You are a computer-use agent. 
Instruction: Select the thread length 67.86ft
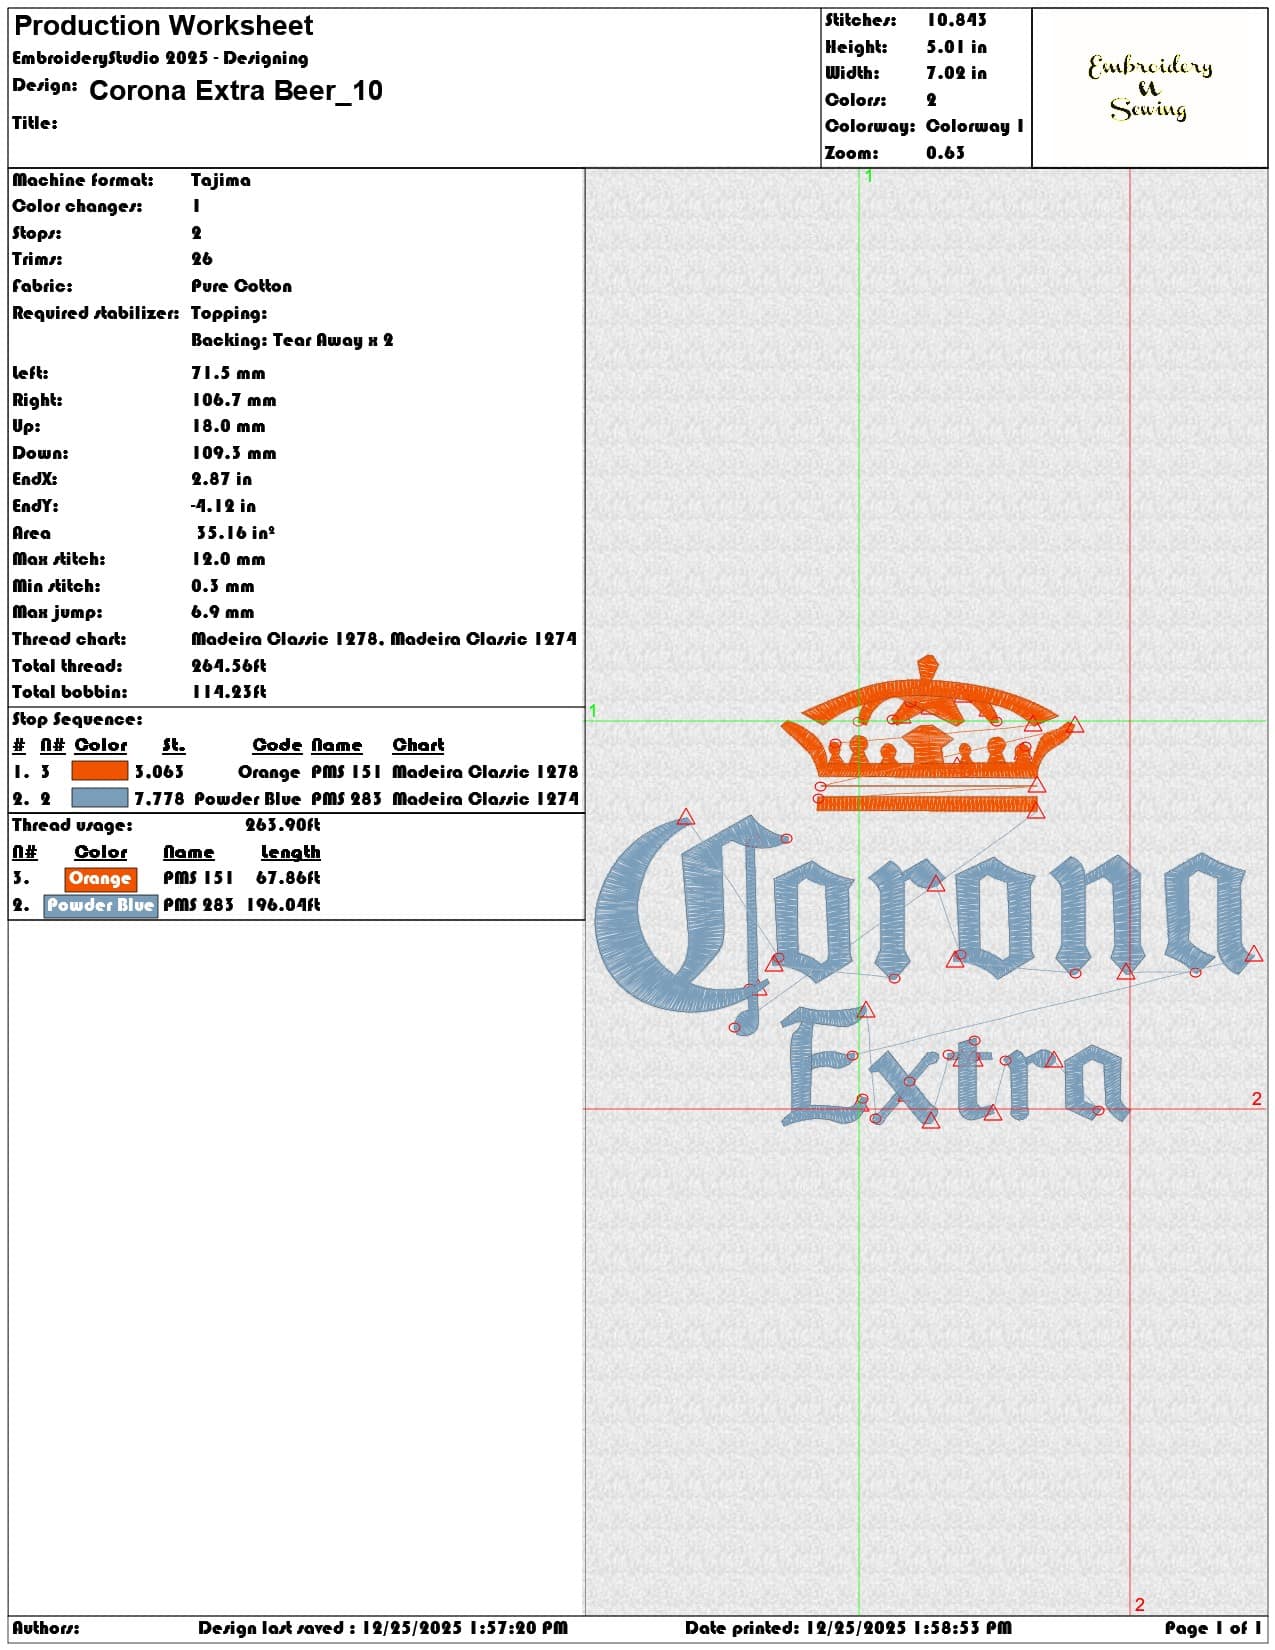(288, 878)
